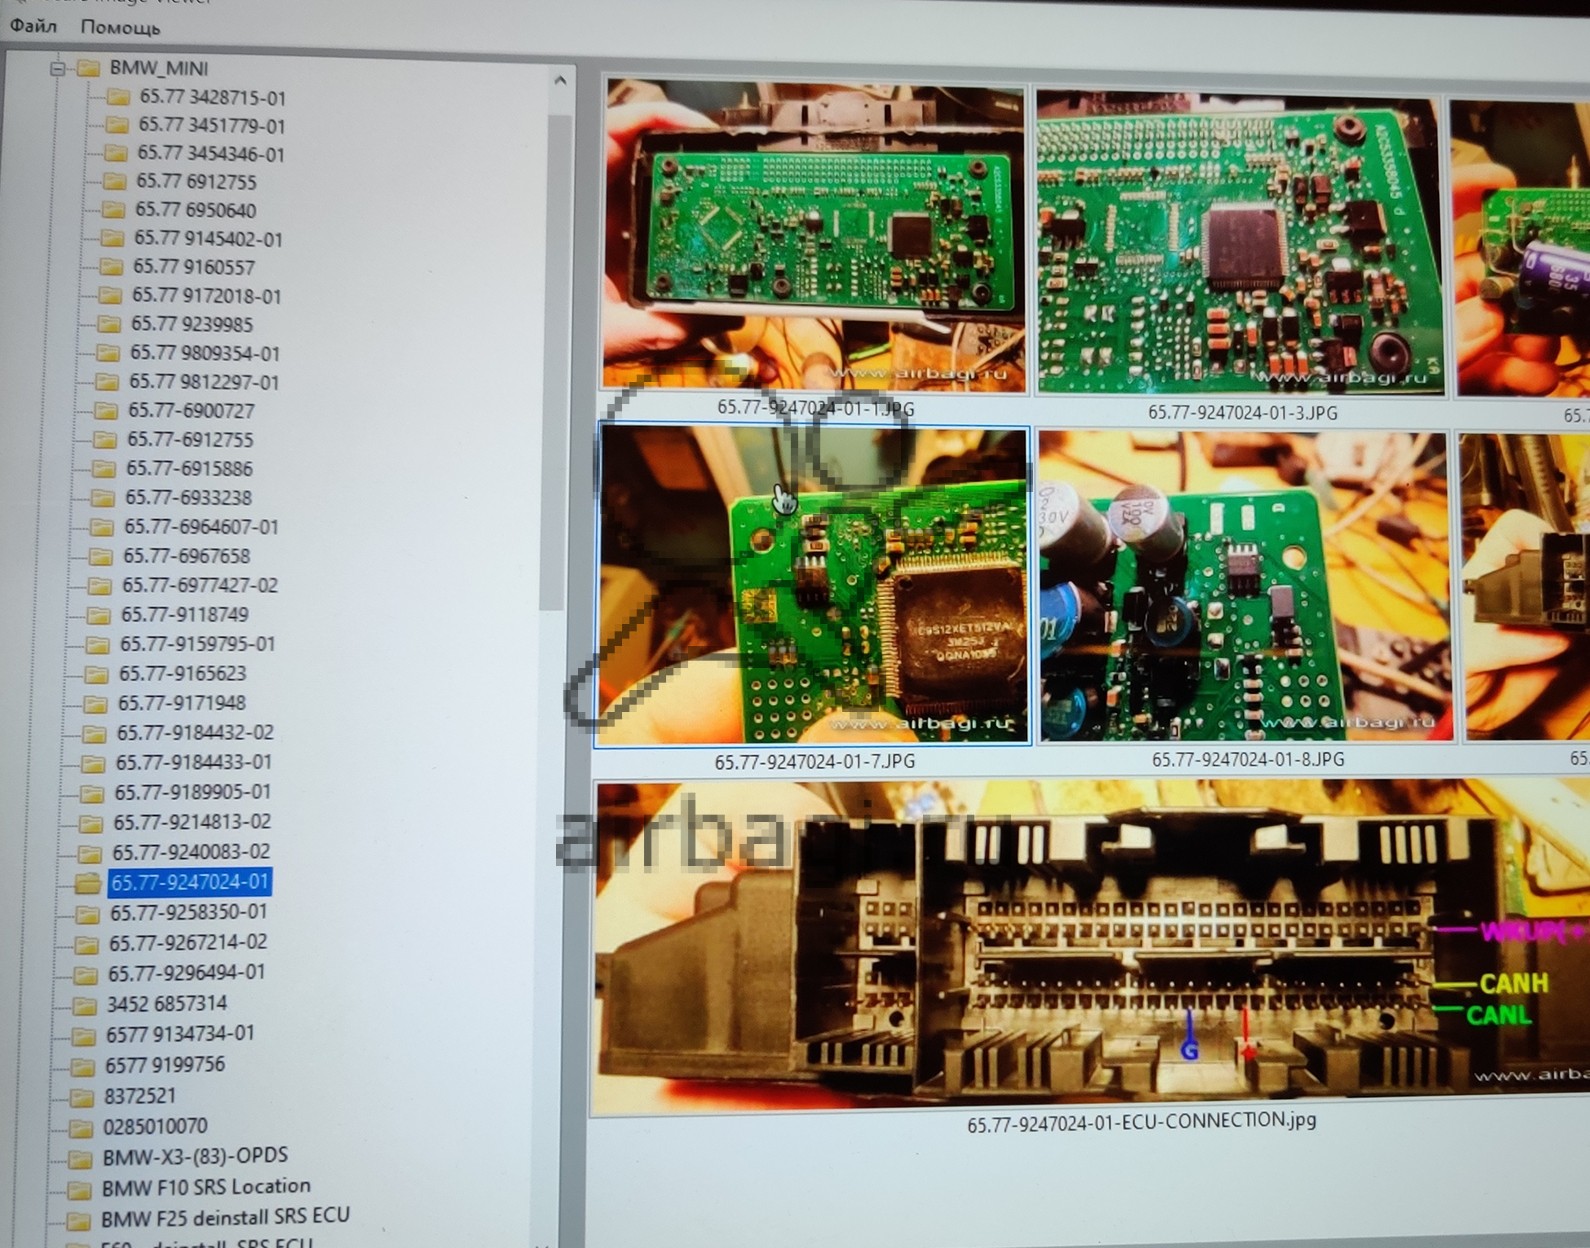Click the folder tree scrollbar up arrow
The height and width of the screenshot is (1248, 1590).
(x=560, y=80)
